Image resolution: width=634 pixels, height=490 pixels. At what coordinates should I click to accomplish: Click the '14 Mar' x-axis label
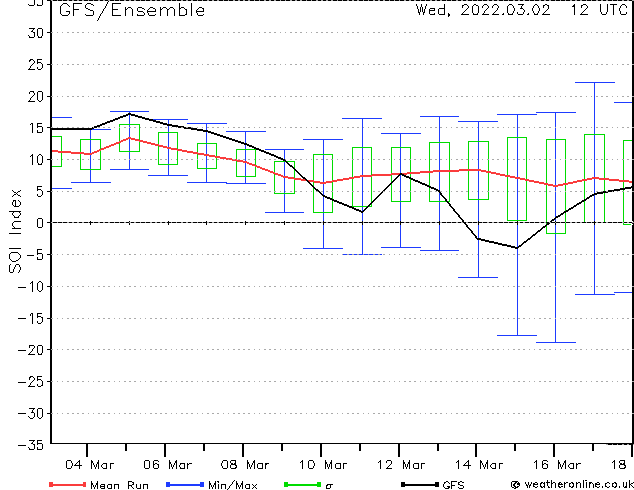click(479, 465)
